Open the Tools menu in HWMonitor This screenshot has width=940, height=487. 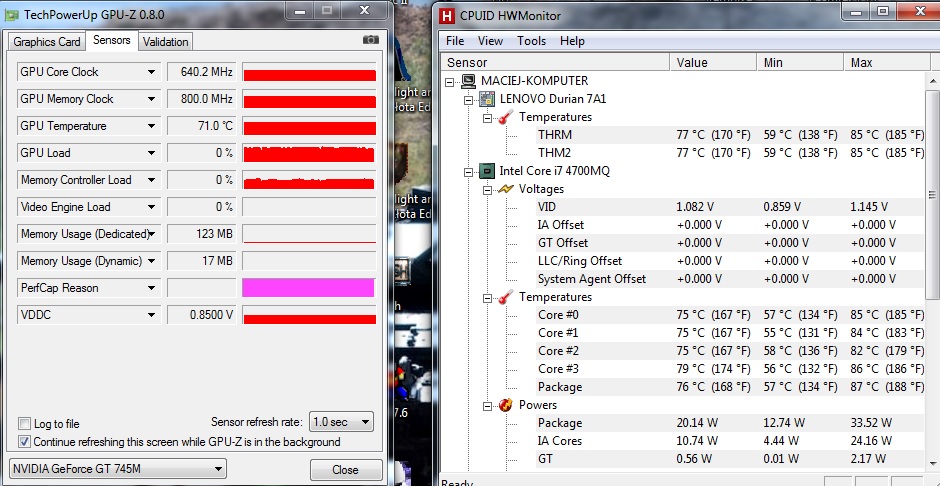[531, 41]
